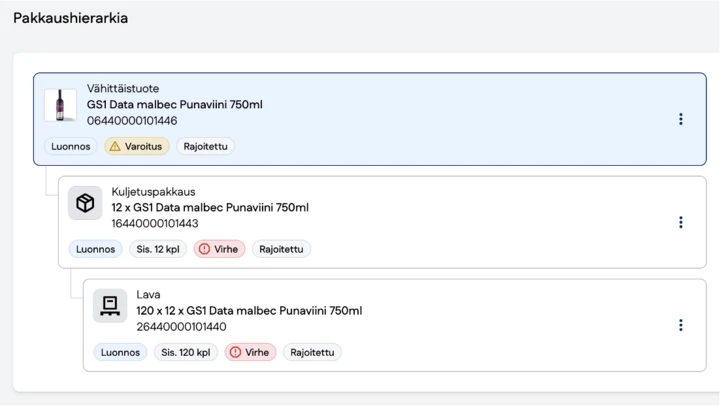
Task: Open the three-dot menu for Lava card
Action: 681,325
